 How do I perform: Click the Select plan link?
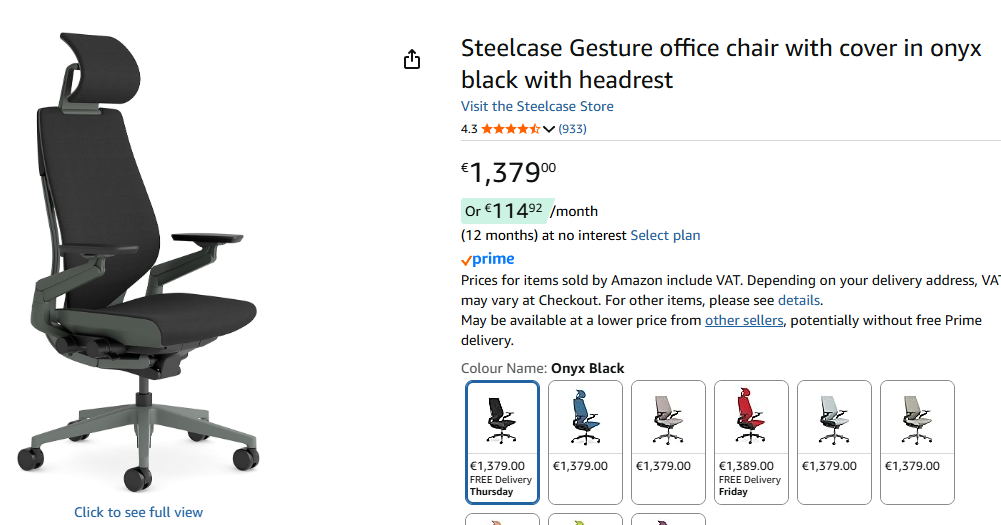pos(665,235)
